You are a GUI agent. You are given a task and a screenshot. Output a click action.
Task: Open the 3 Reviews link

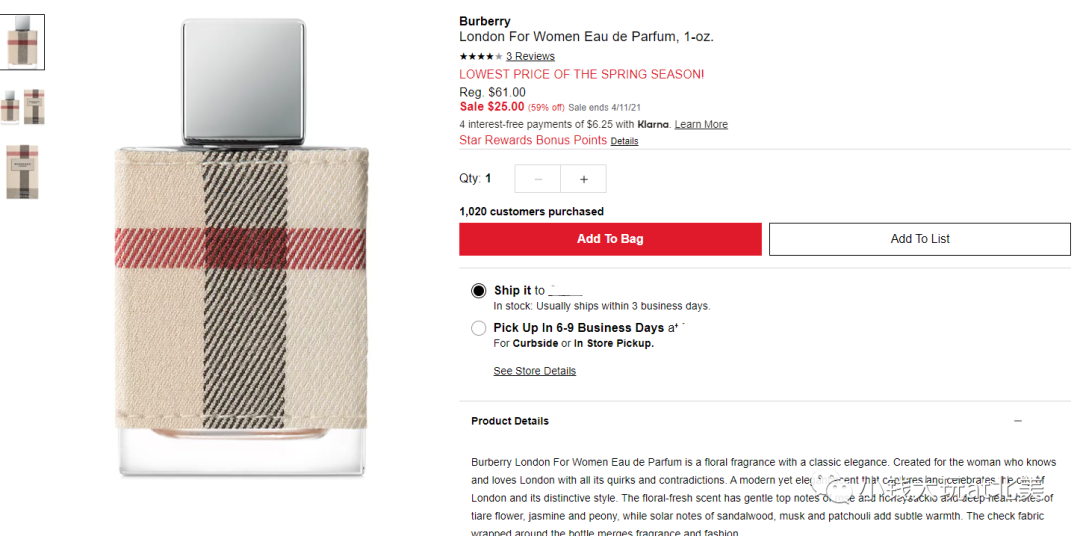point(530,56)
